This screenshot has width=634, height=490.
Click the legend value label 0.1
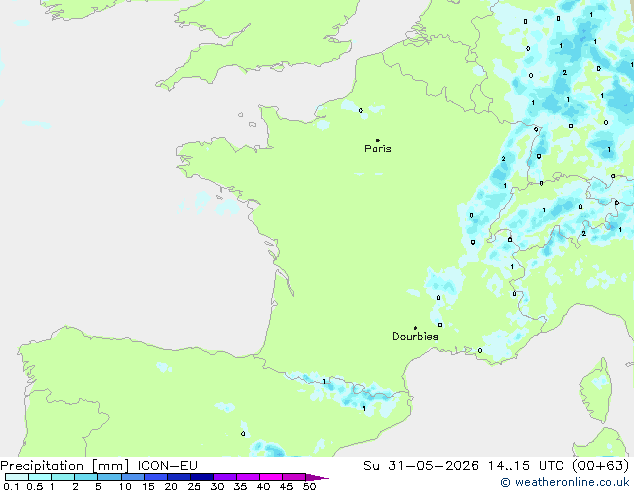tap(11, 486)
